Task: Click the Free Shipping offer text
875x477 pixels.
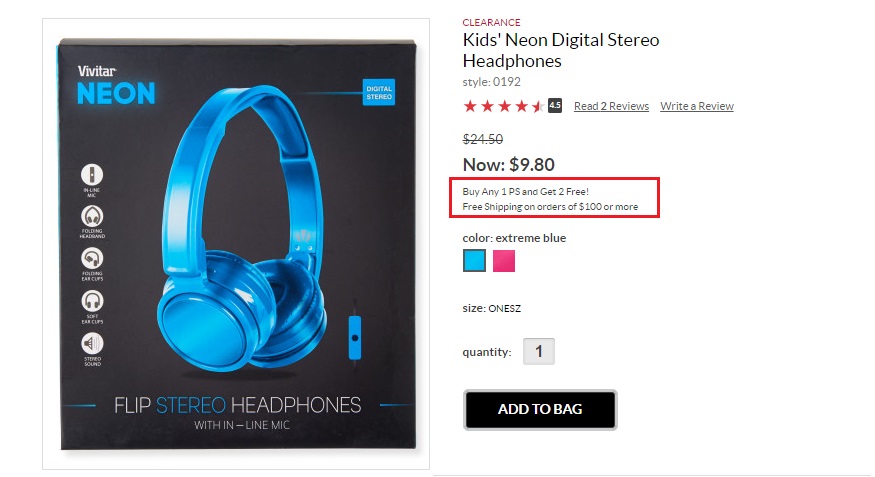Action: click(550, 207)
